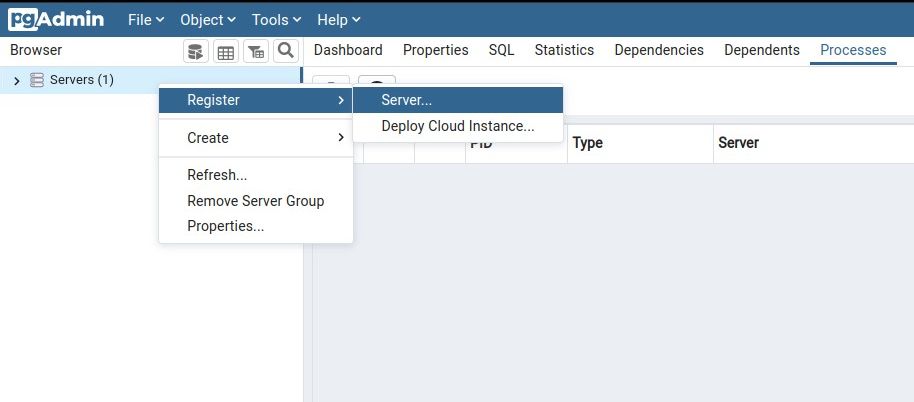
Task: Select Deploy Cloud Instance... option
Action: pos(458,127)
